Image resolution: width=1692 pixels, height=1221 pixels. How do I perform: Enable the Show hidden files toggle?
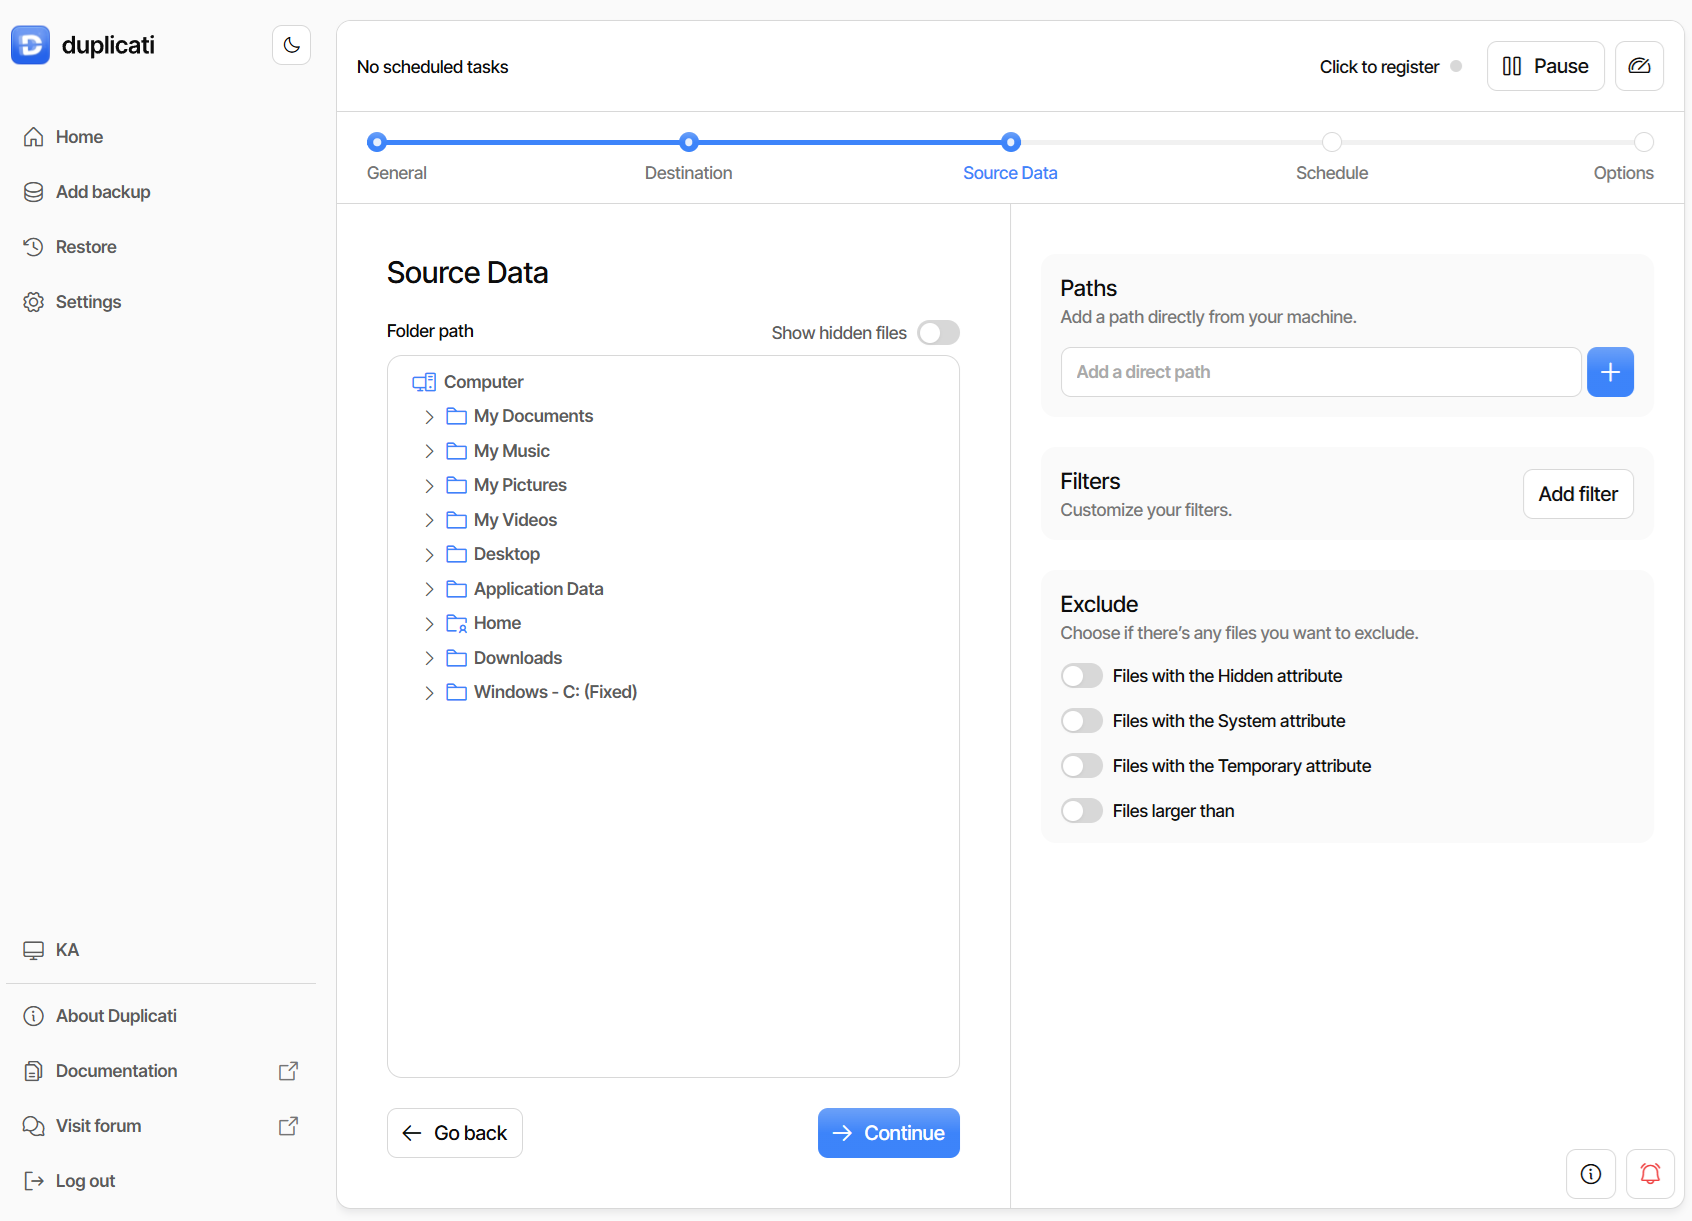click(x=938, y=332)
